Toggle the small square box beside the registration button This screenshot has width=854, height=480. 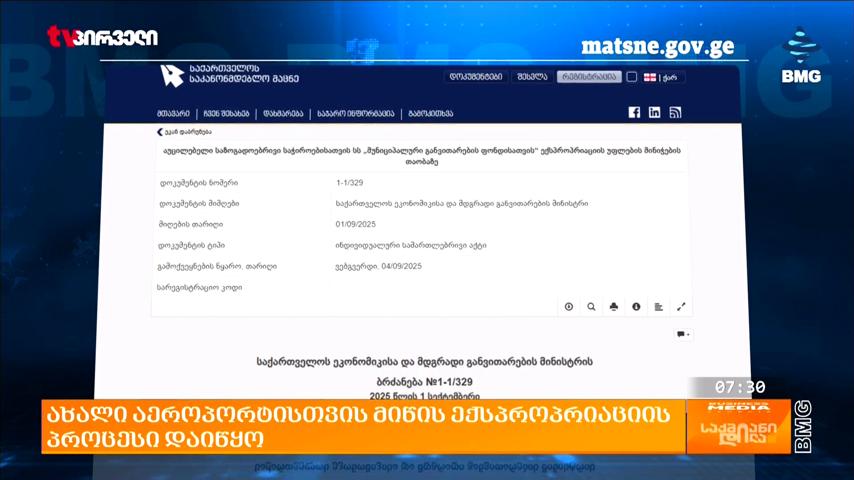[632, 77]
